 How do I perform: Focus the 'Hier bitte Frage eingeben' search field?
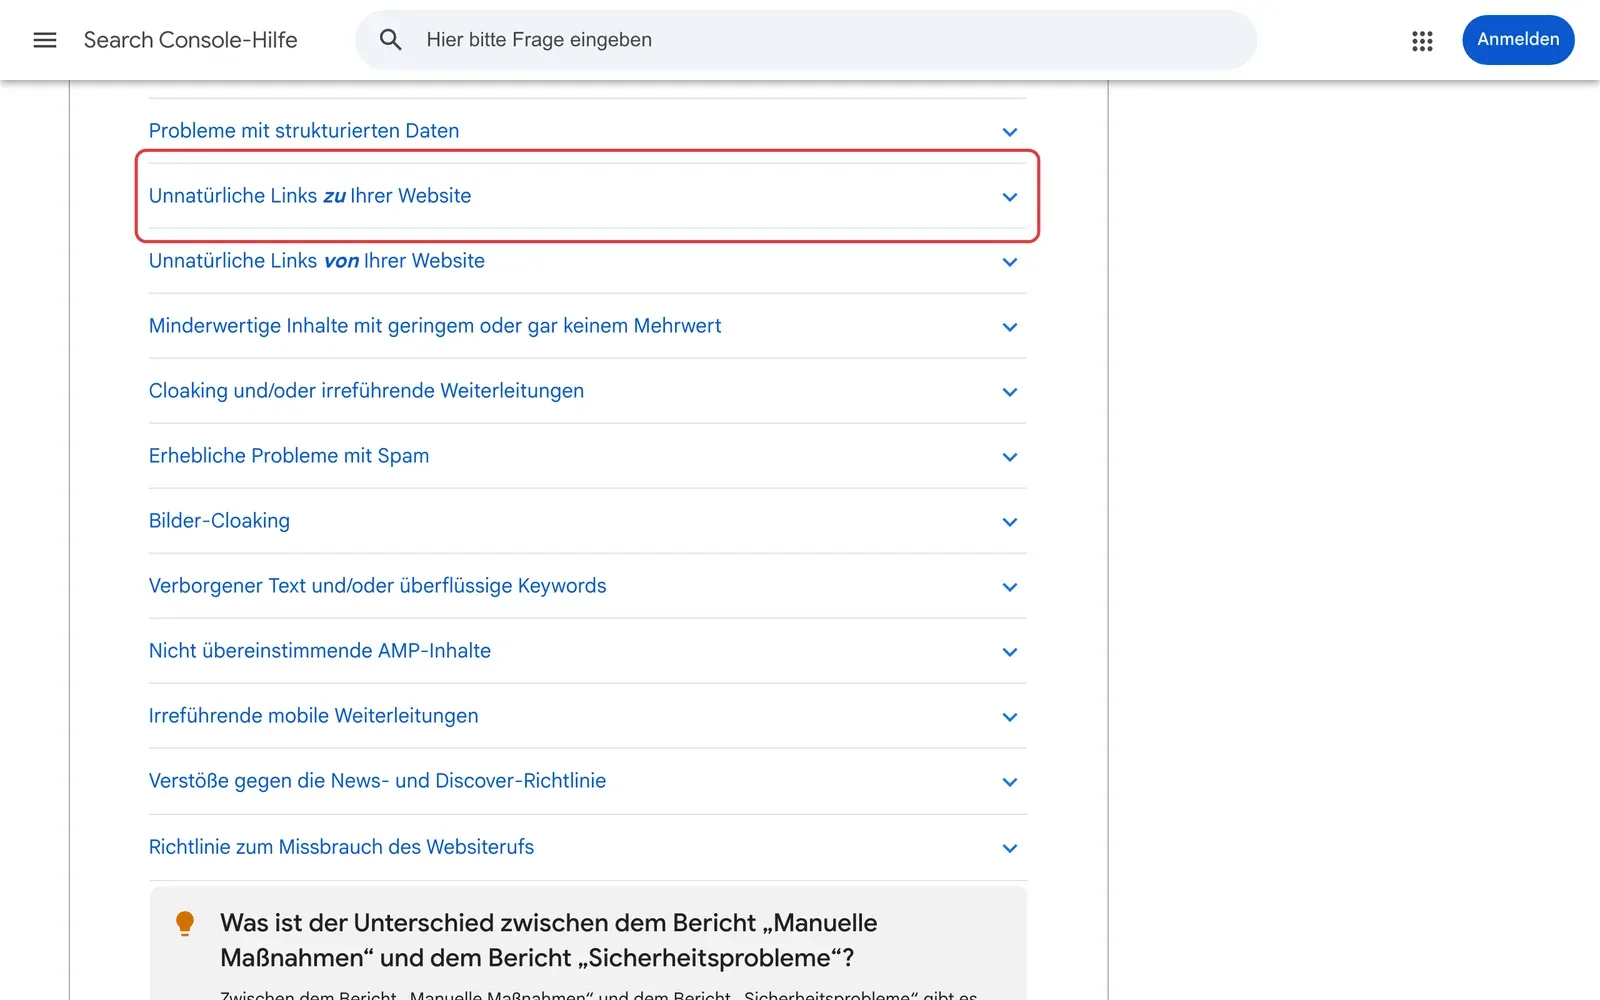tap(805, 40)
